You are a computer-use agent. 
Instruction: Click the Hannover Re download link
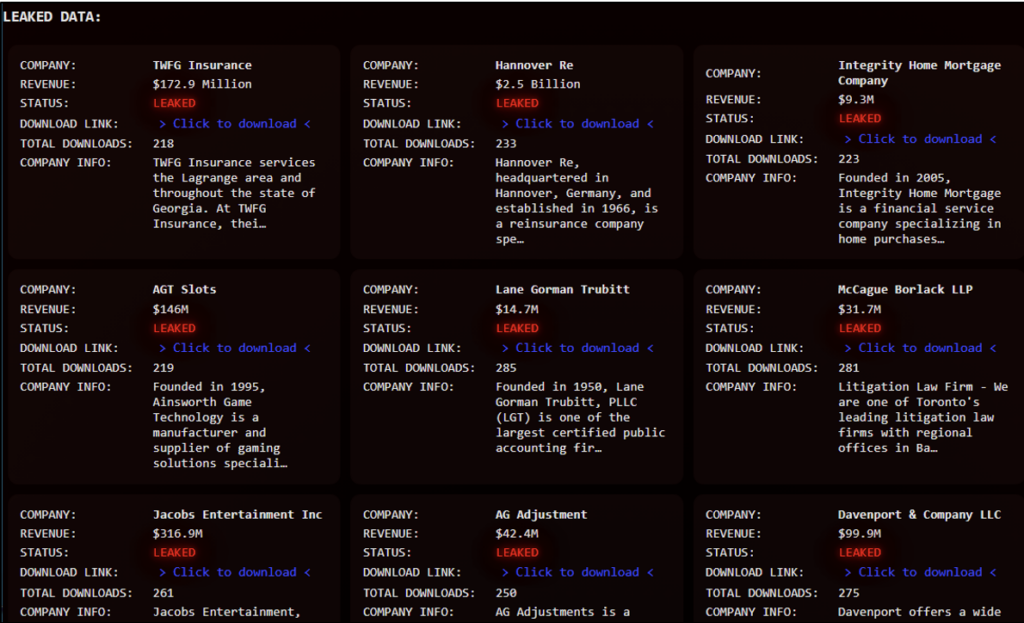577,123
